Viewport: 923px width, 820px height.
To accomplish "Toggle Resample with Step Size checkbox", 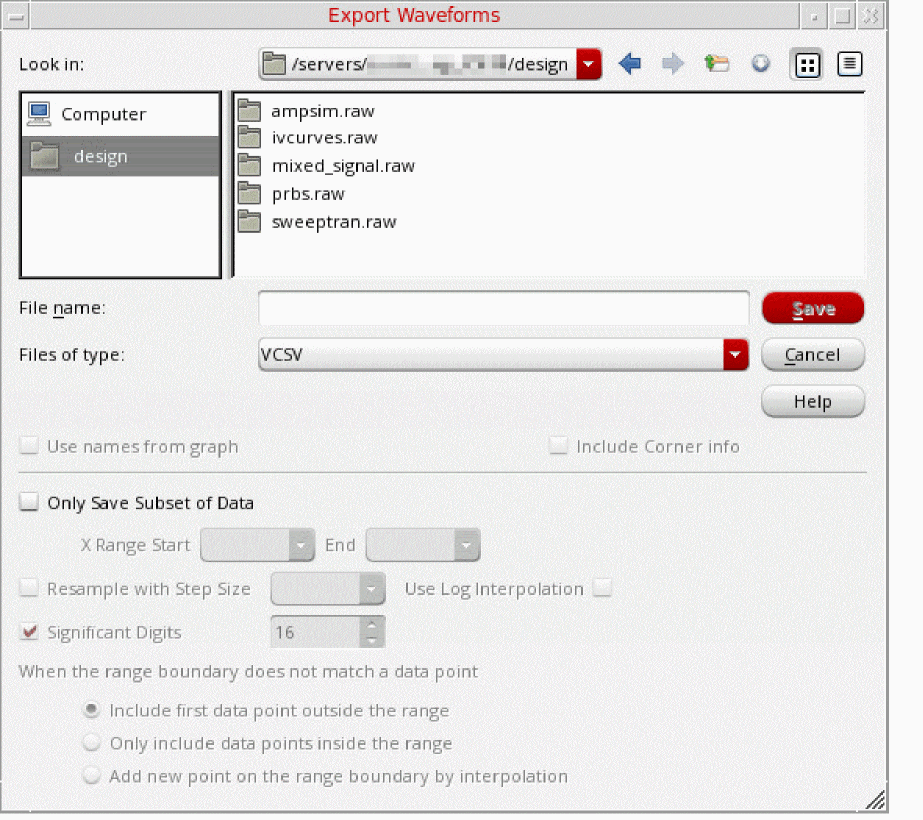I will click(x=29, y=588).
